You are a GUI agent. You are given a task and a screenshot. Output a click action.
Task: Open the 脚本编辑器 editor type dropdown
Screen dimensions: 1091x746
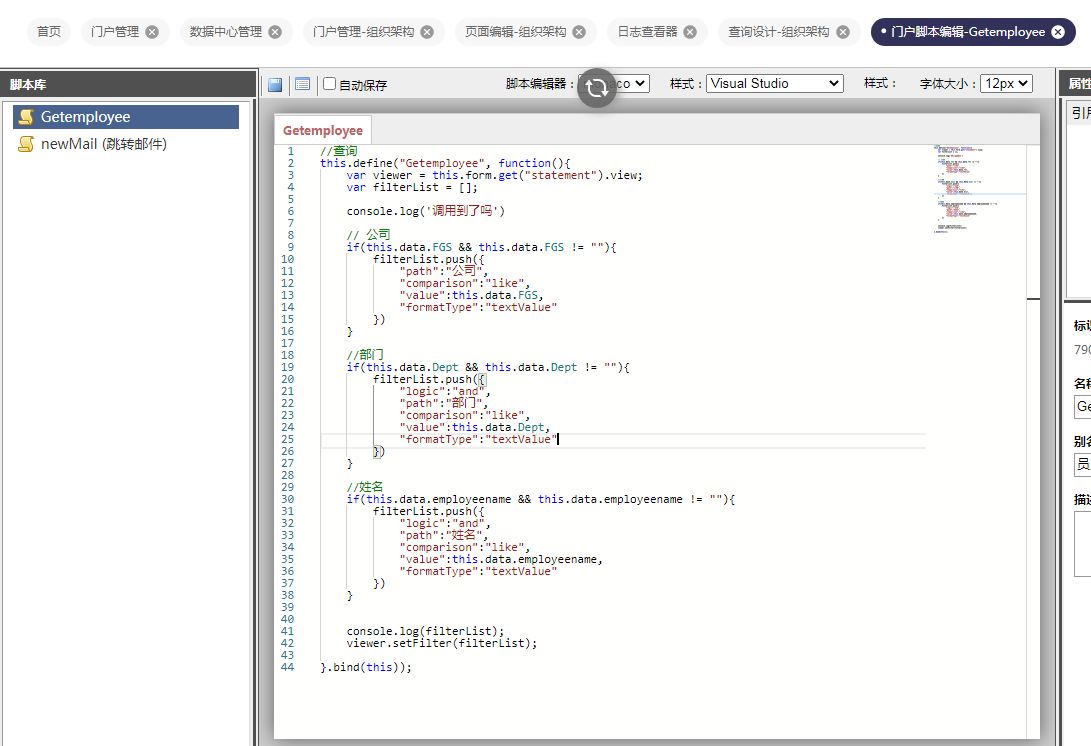pyautogui.click(x=631, y=84)
